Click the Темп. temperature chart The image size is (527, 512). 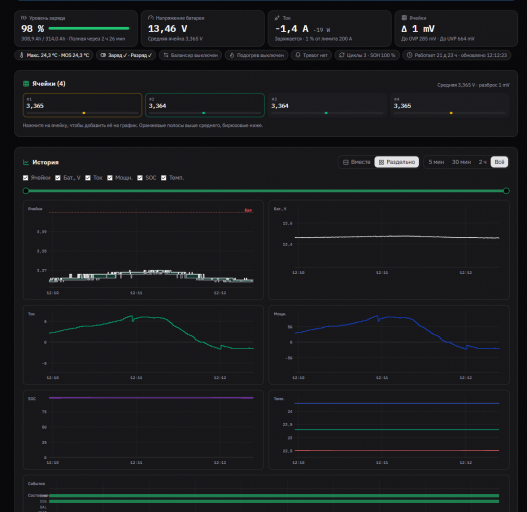point(389,430)
